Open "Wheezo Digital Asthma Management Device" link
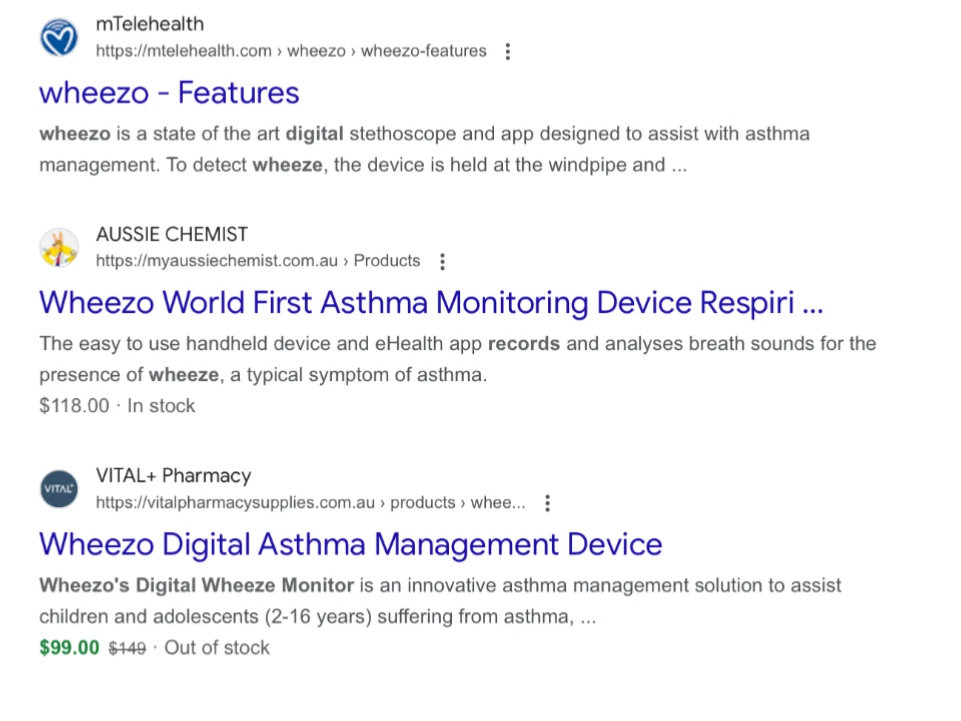The image size is (961, 721). click(x=351, y=544)
